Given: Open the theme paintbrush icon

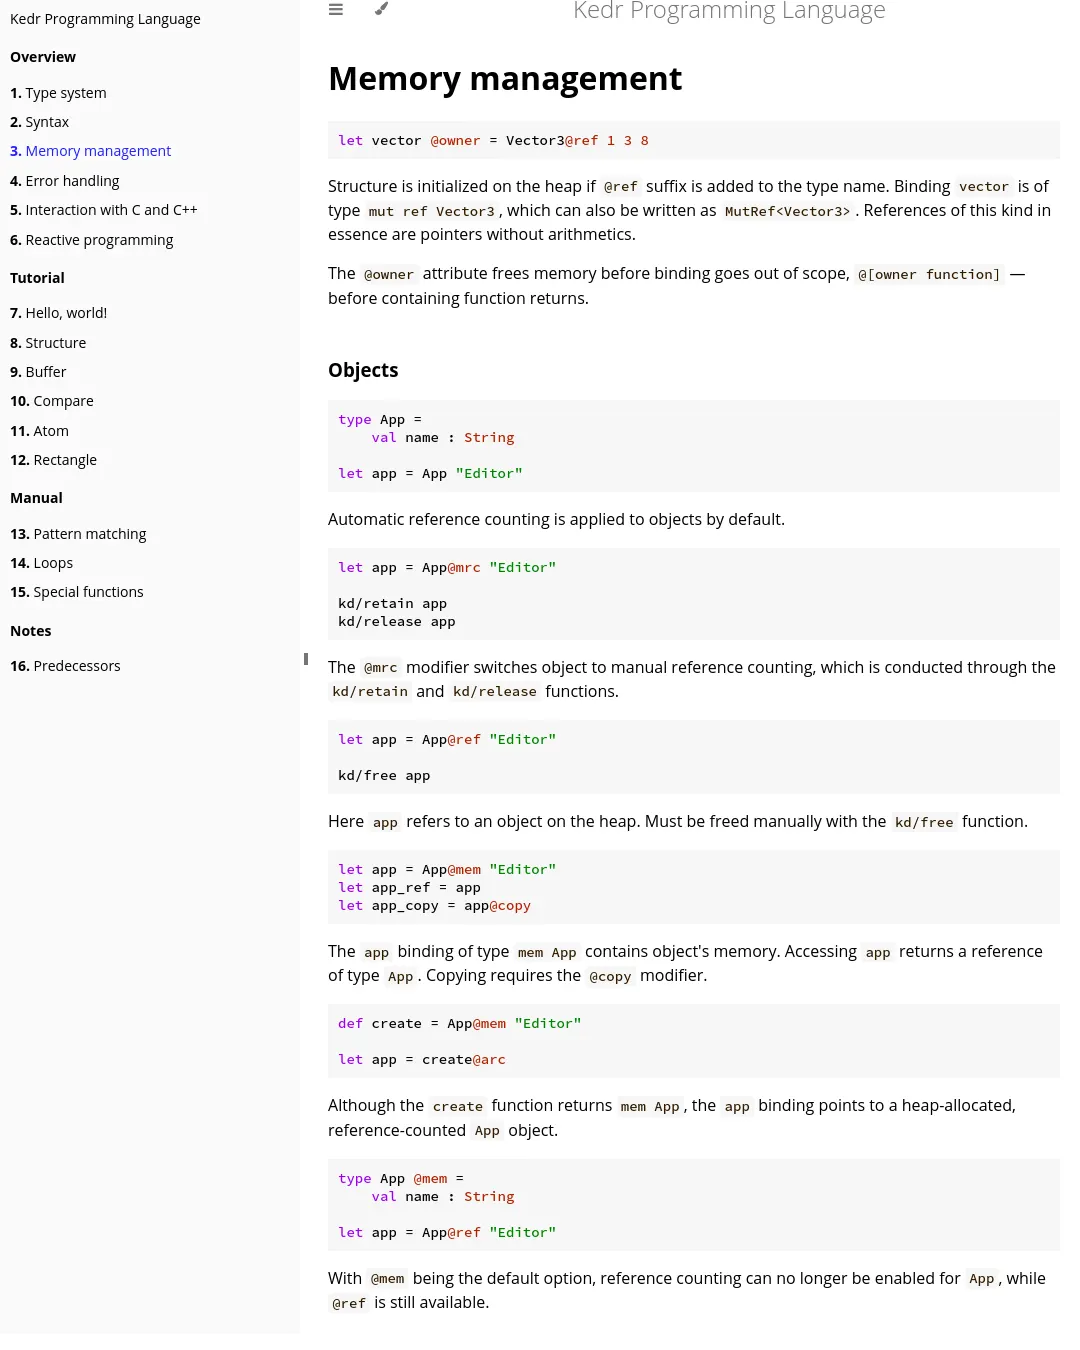Looking at the screenshot, I should (x=381, y=9).
